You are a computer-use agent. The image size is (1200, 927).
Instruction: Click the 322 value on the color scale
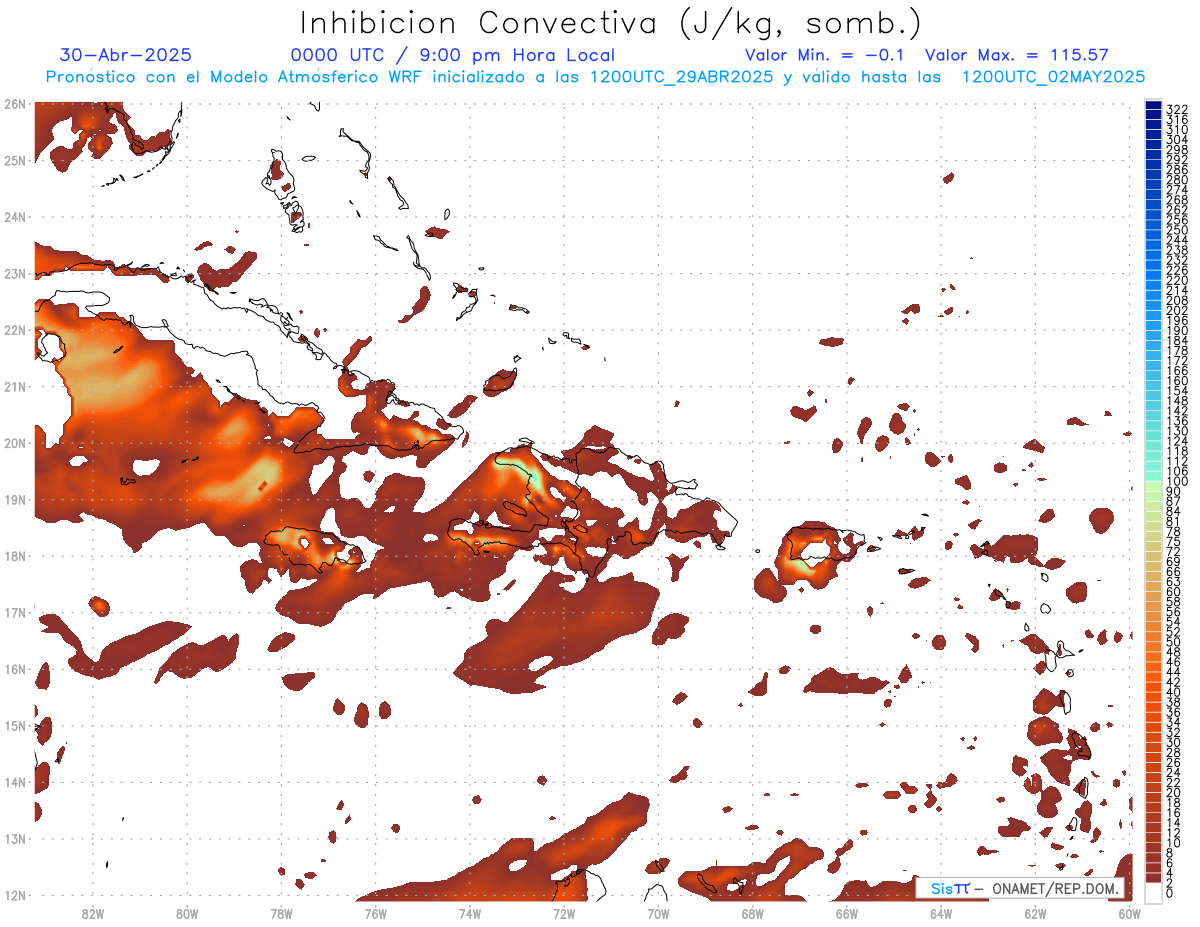(x=1177, y=110)
